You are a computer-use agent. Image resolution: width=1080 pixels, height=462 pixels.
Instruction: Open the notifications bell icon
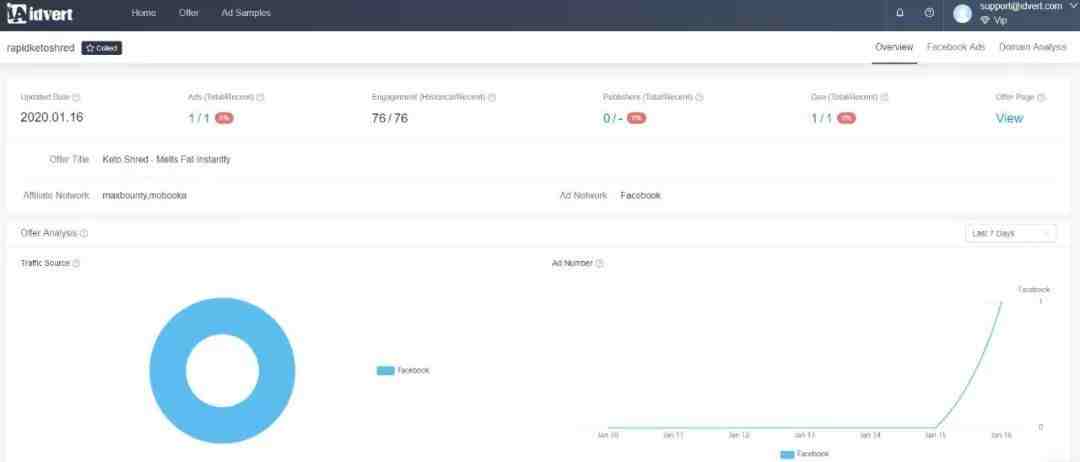pyautogui.click(x=900, y=13)
